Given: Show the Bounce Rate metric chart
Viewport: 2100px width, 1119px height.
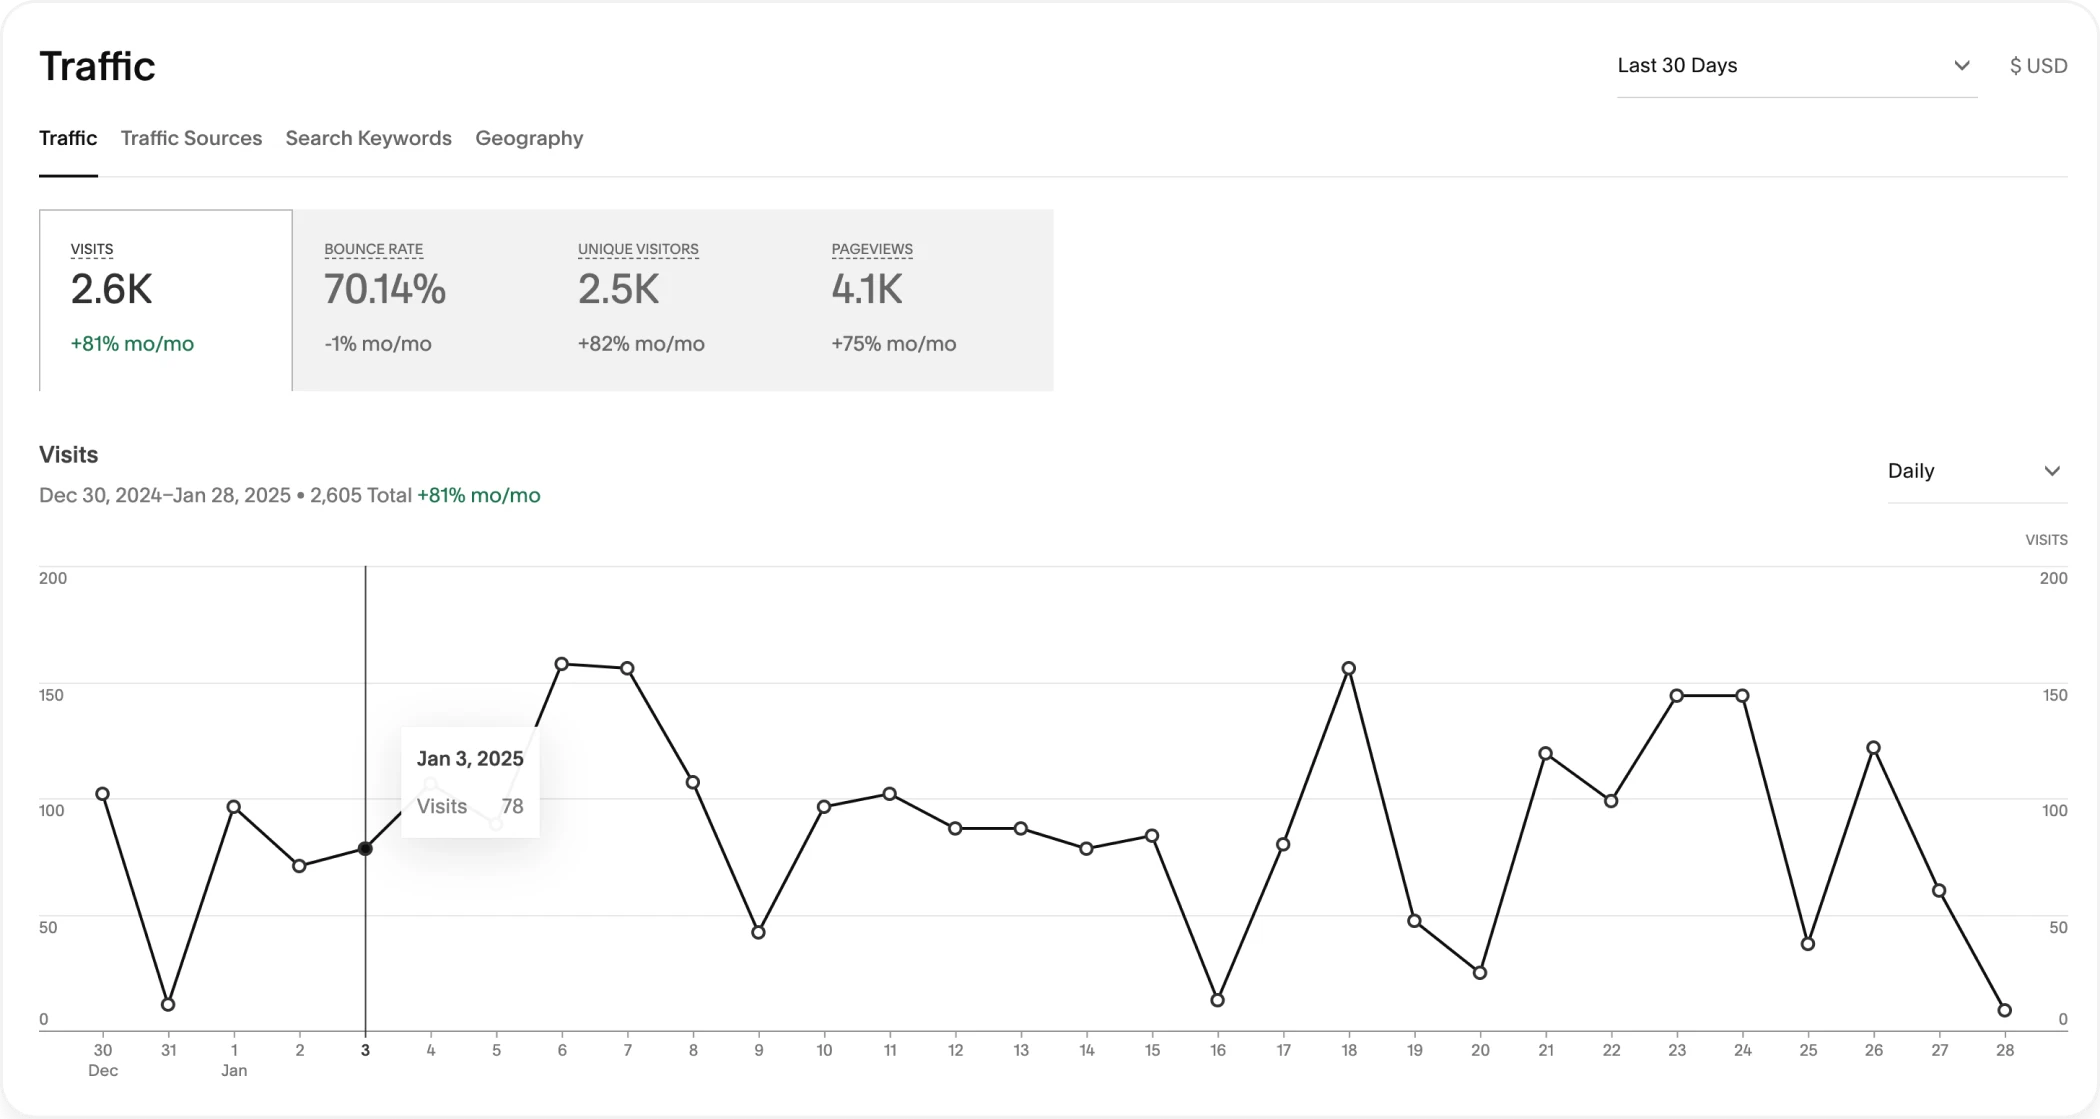Looking at the screenshot, I should click(419, 300).
